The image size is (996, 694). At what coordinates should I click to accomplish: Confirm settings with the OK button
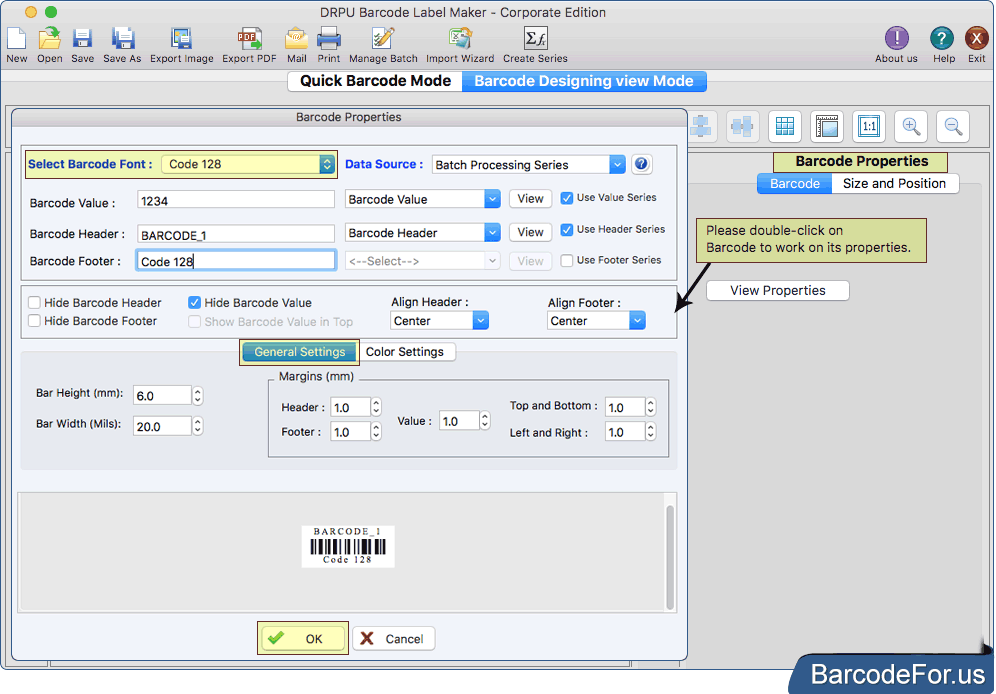(x=303, y=638)
